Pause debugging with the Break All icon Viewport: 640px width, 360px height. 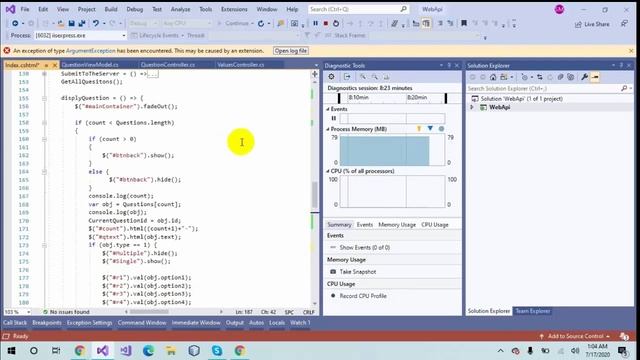315,24
